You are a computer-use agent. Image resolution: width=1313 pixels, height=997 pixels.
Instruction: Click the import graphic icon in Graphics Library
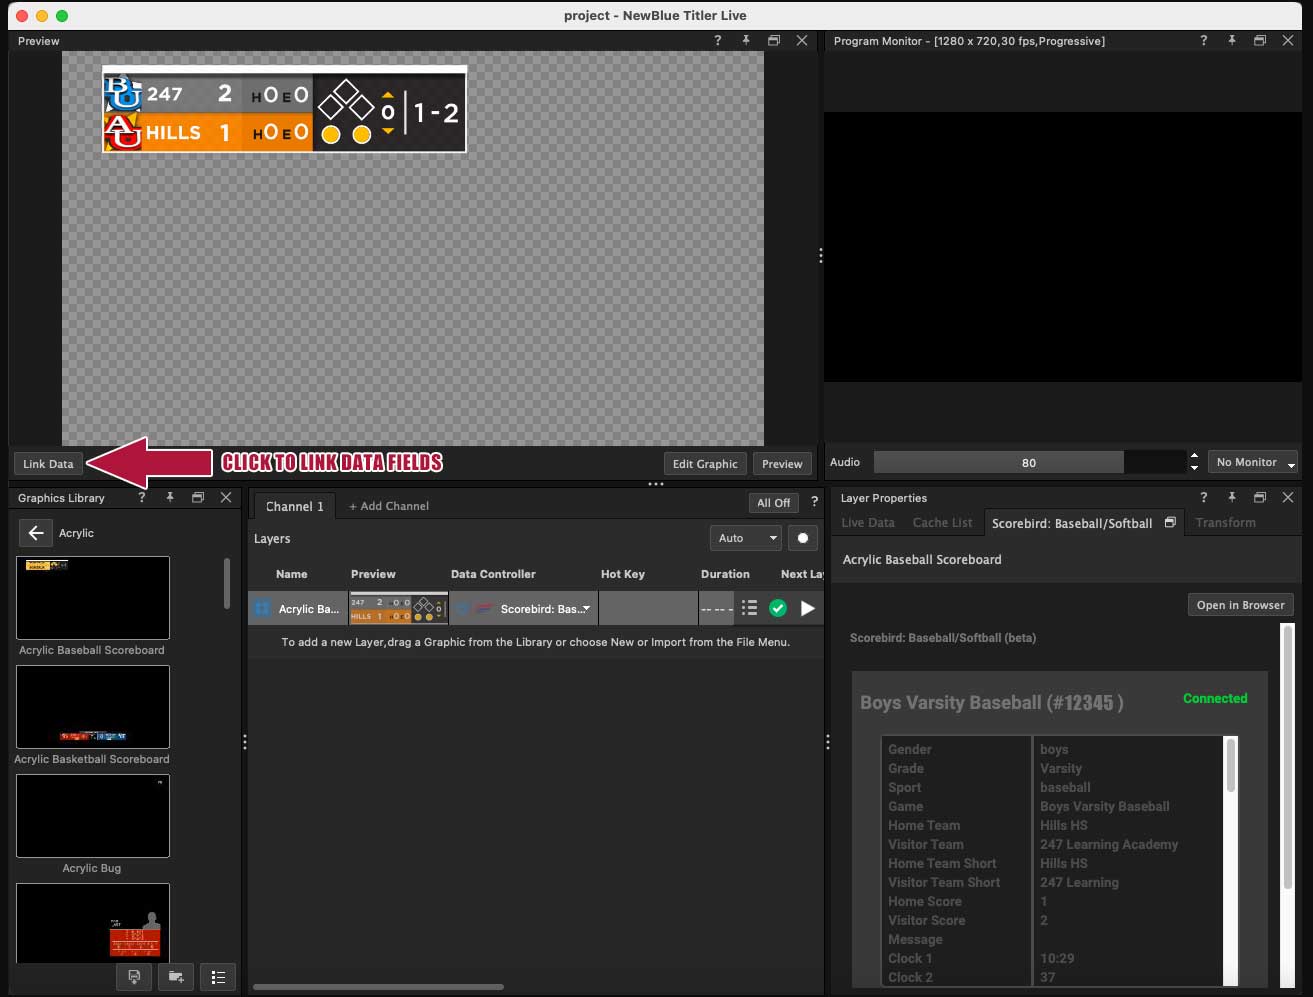tap(134, 977)
